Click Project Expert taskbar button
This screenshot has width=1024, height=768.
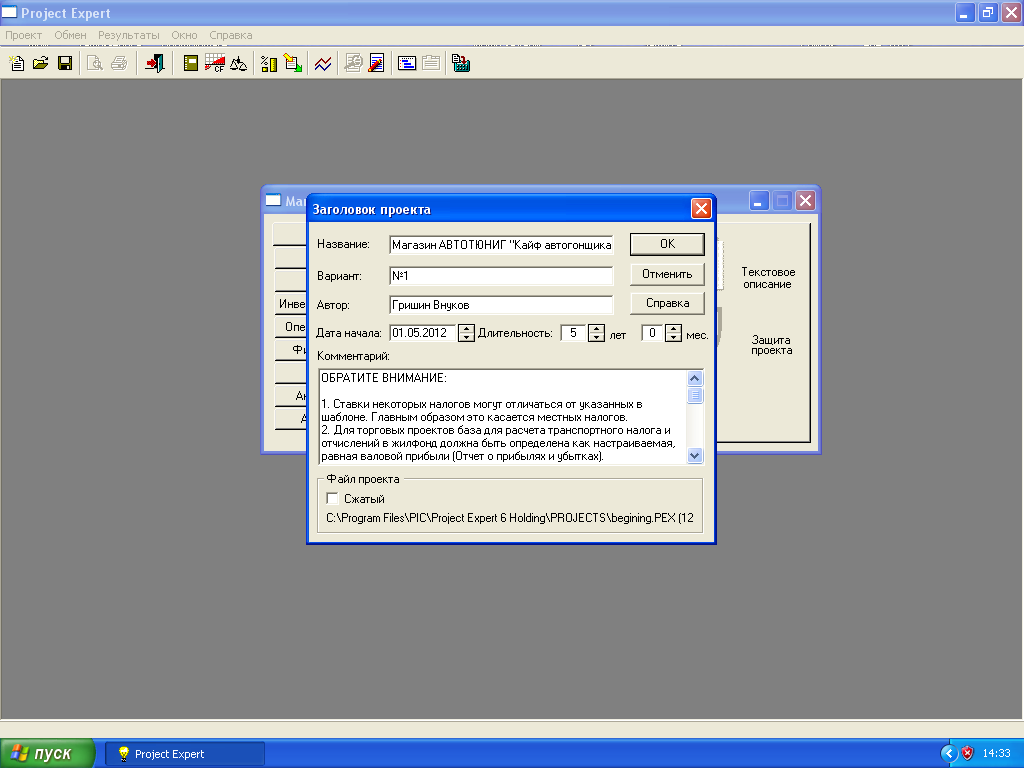pos(185,754)
